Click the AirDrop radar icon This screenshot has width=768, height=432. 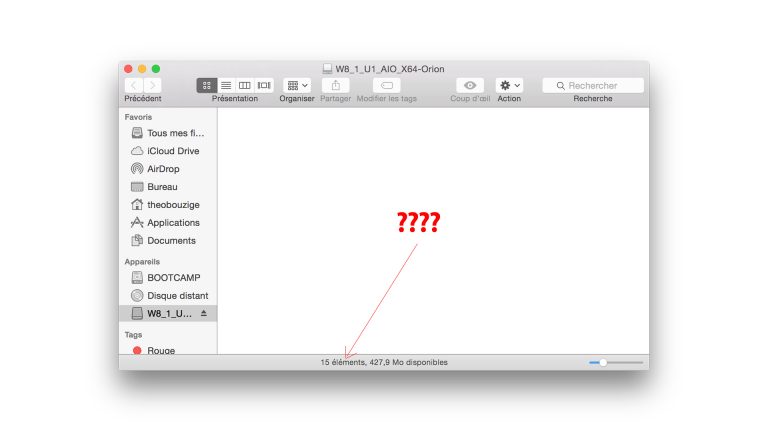click(x=137, y=168)
